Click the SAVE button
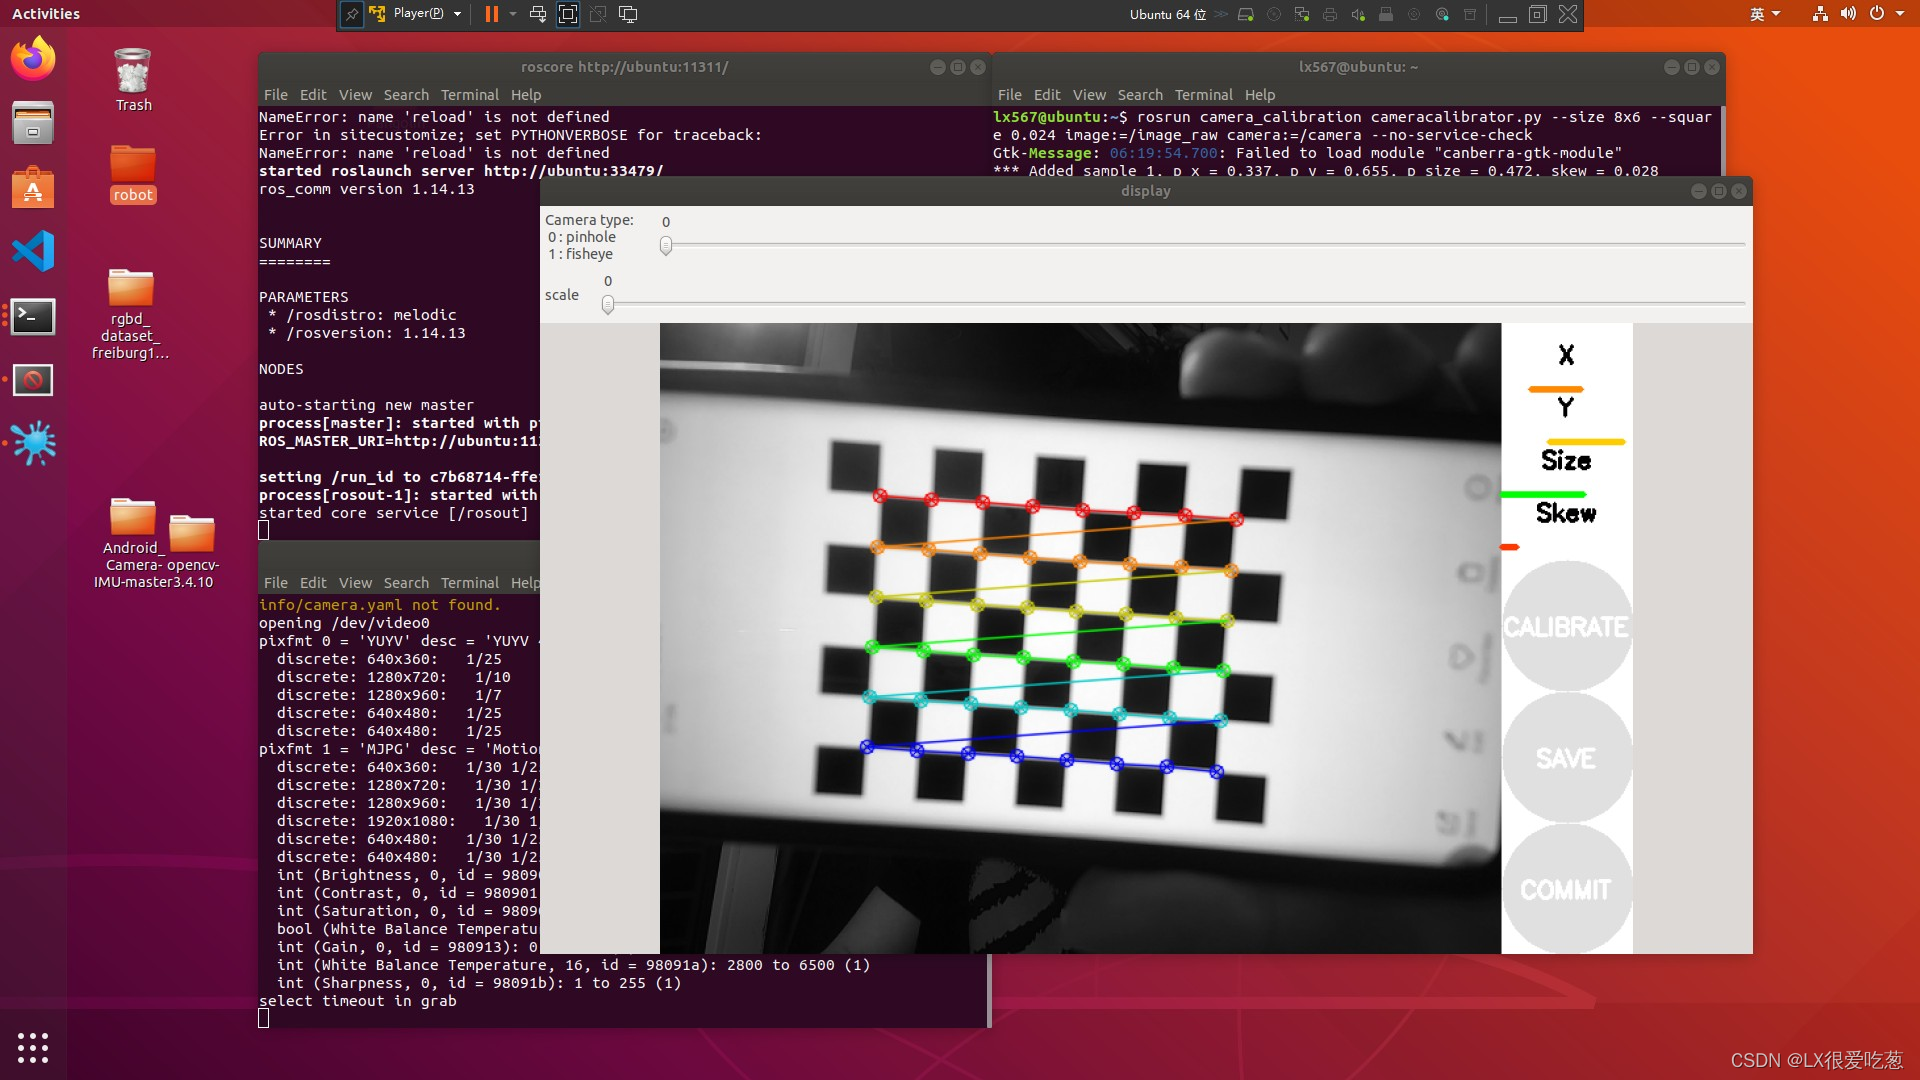This screenshot has width=1920, height=1080. point(1567,758)
